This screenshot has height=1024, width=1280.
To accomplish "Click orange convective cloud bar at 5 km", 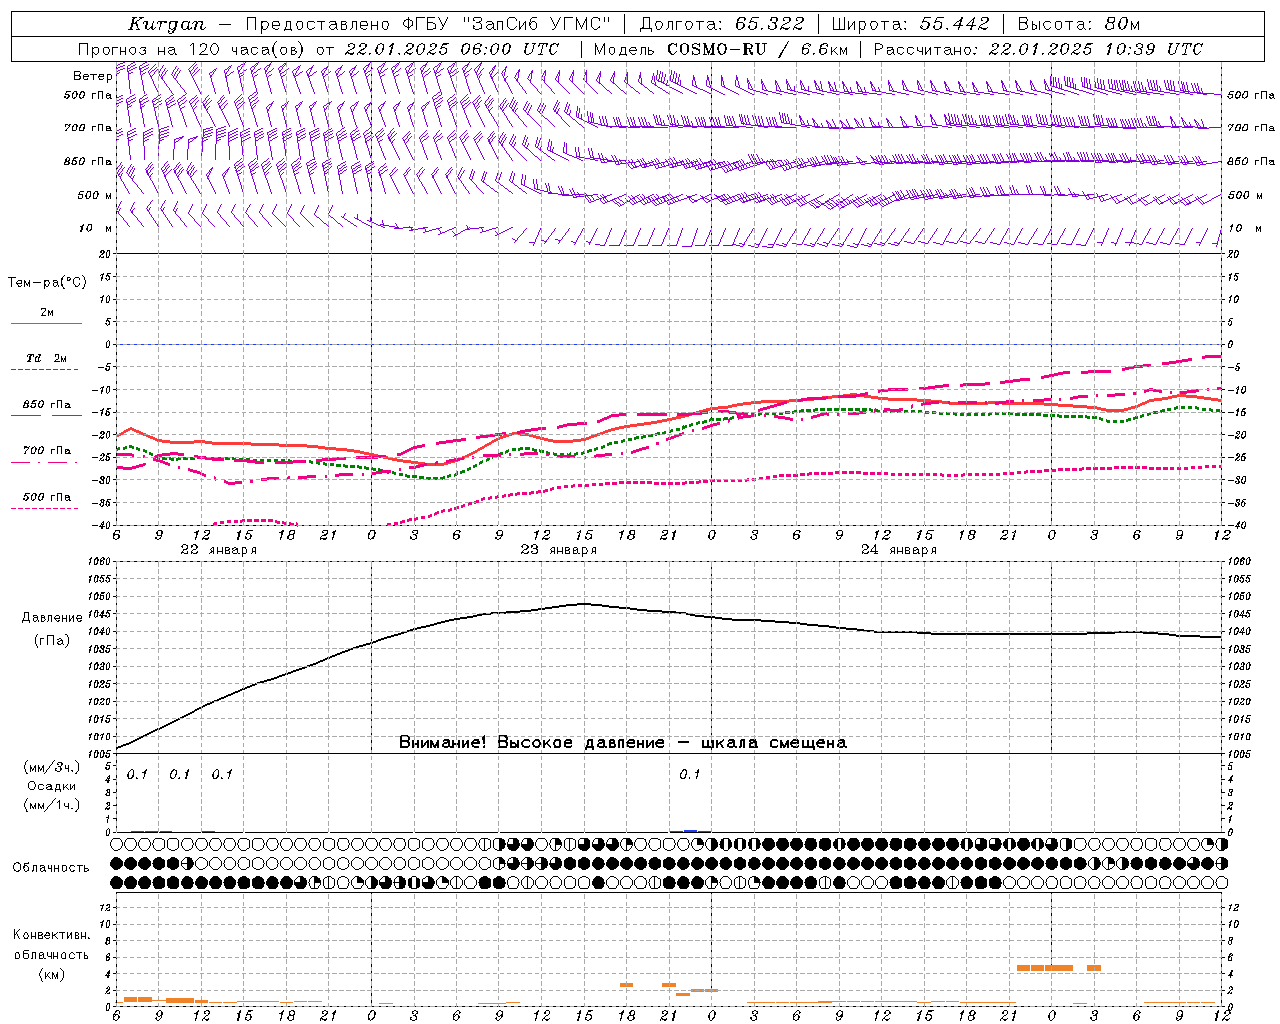I will pyautogui.click(x=1045, y=968).
